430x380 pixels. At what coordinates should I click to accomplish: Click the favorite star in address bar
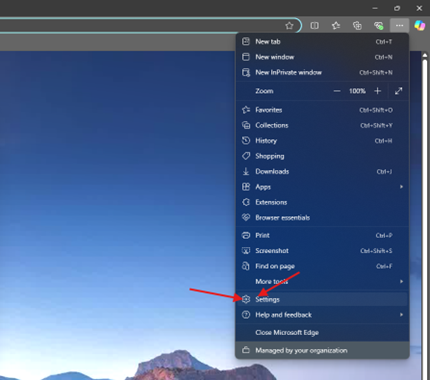pyautogui.click(x=289, y=26)
